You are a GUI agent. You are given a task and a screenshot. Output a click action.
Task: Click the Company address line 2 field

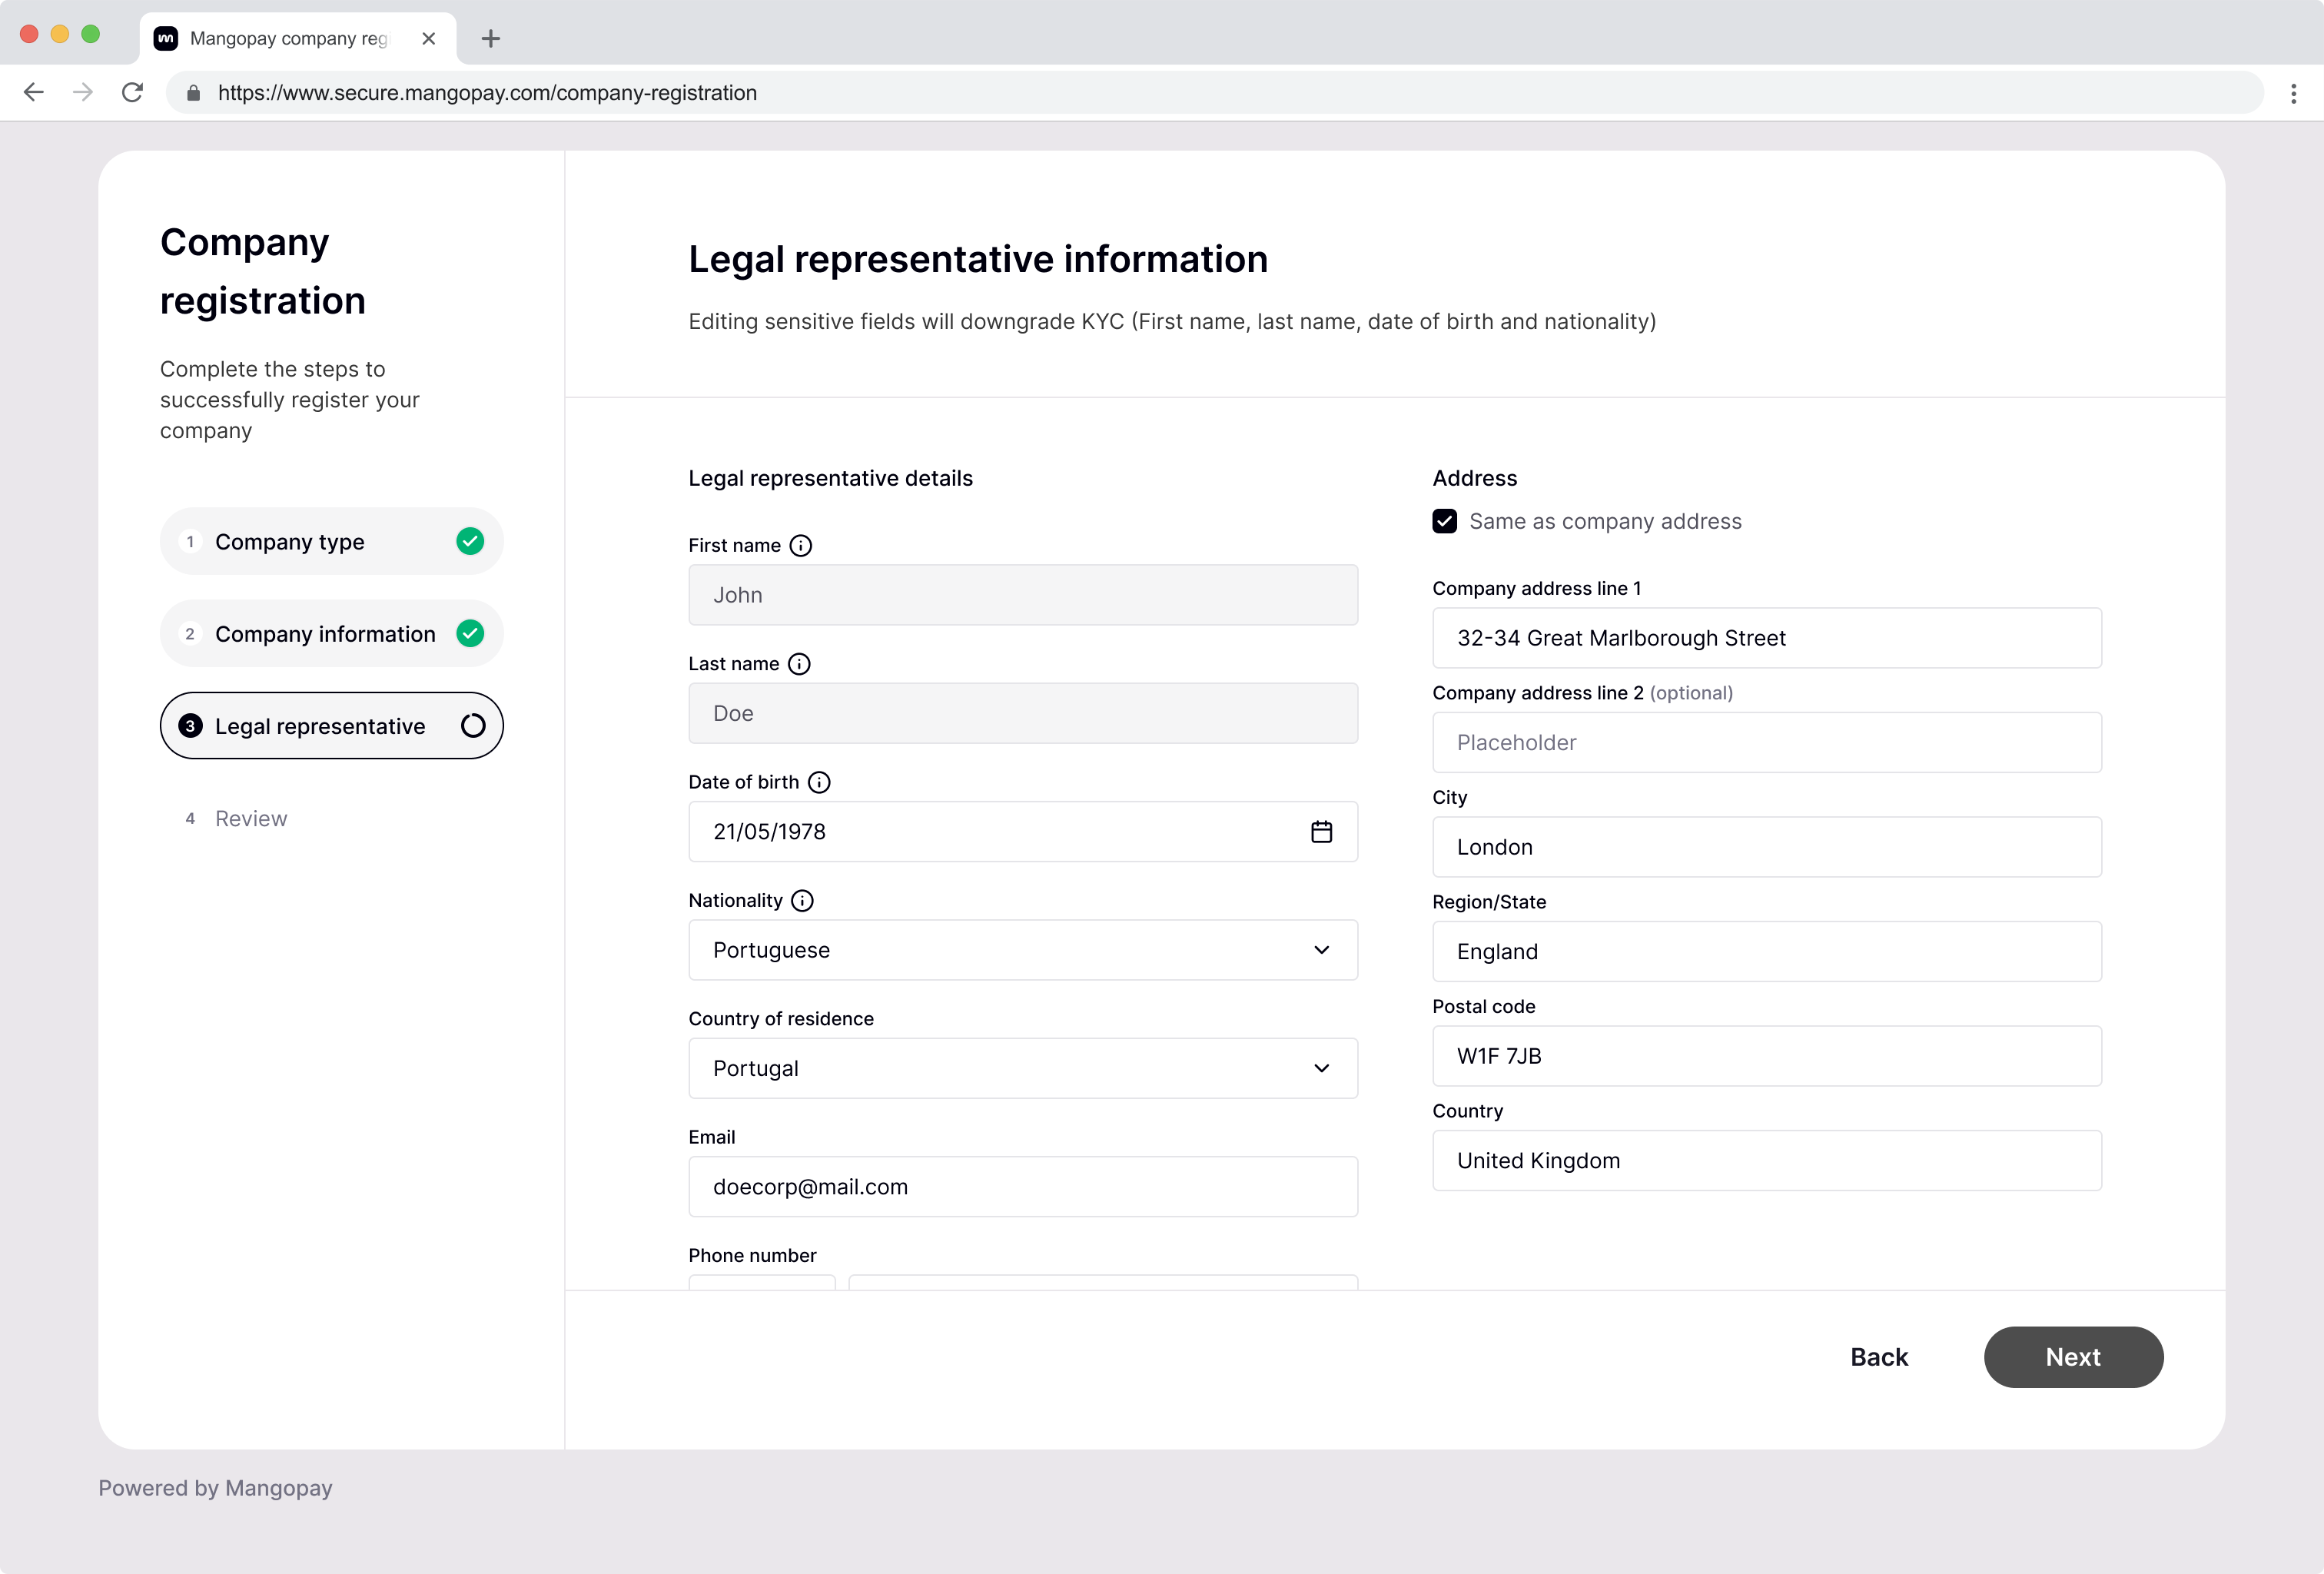(1766, 742)
